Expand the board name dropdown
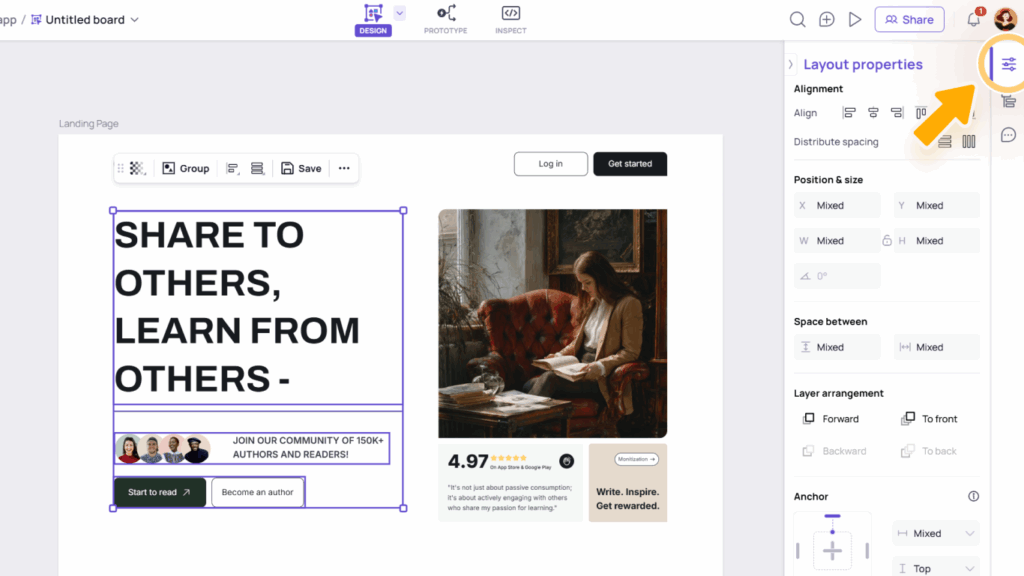The height and width of the screenshot is (576, 1024). [x=135, y=20]
